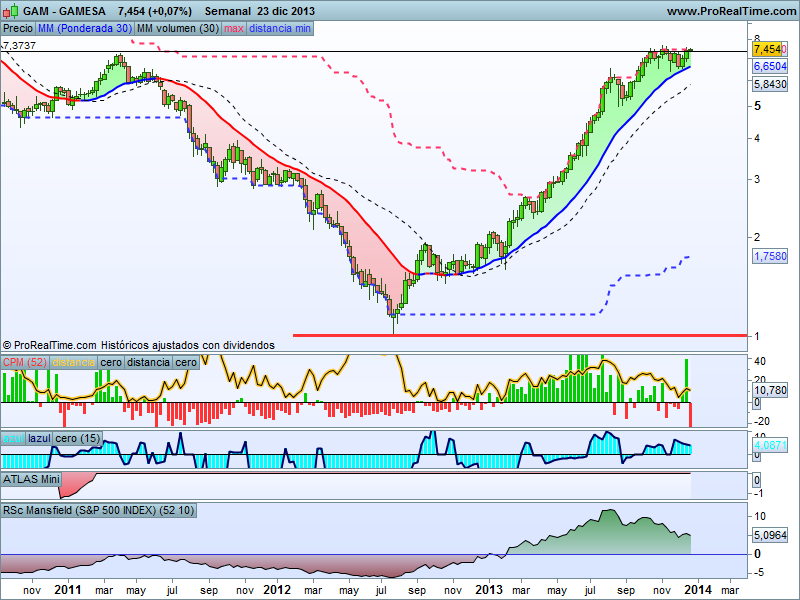Open the MM (Ponderada 30) indicator label
The image size is (800, 600).
[84, 29]
